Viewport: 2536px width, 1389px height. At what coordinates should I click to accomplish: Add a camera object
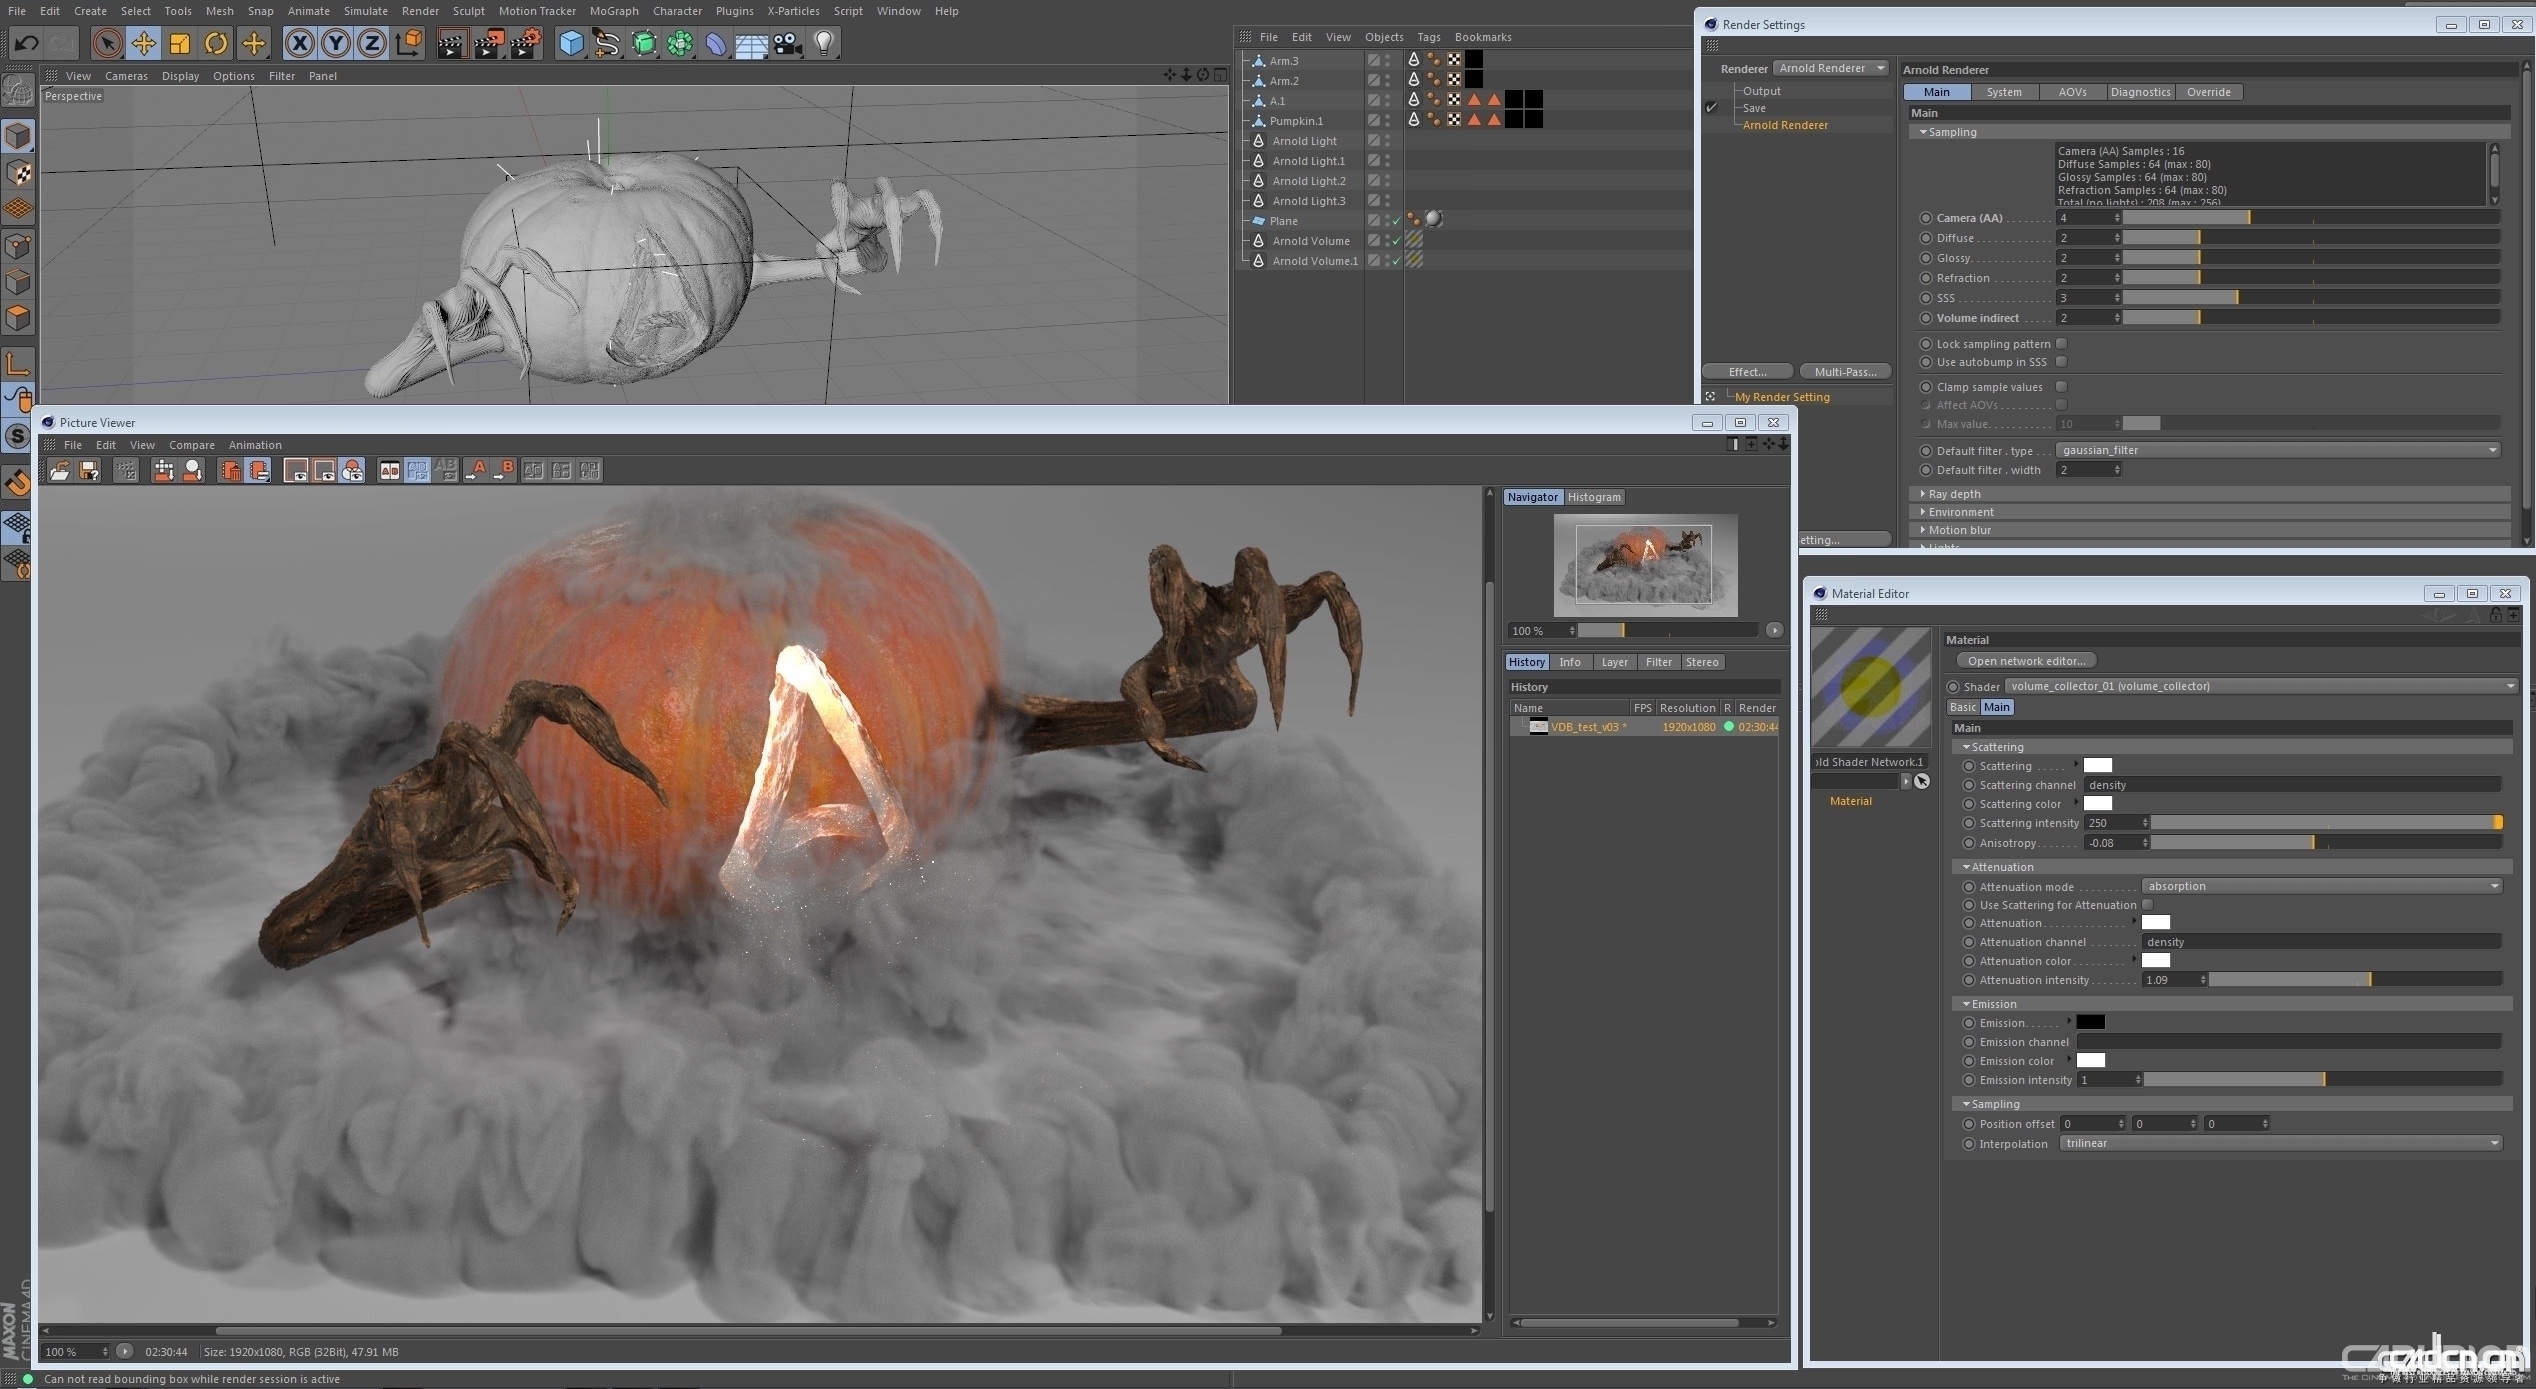coord(788,43)
